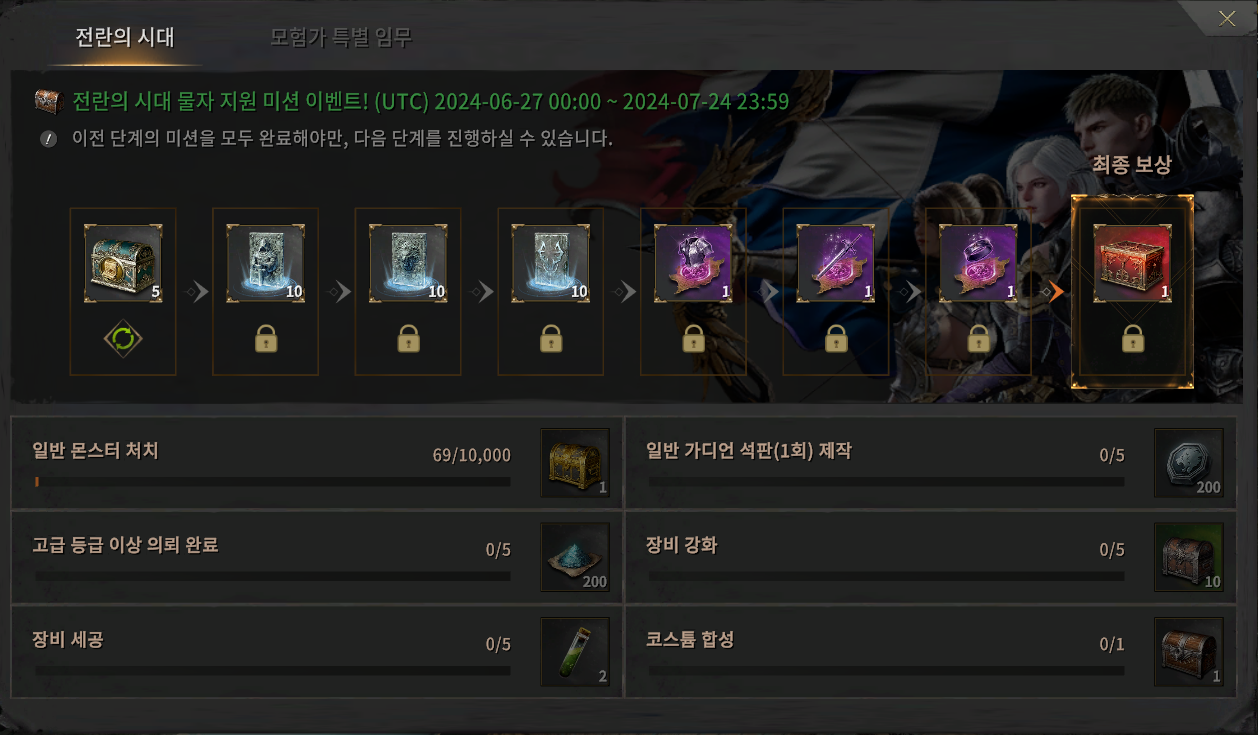Click the lock under second reward card
The image size is (1258, 735).
coord(266,339)
